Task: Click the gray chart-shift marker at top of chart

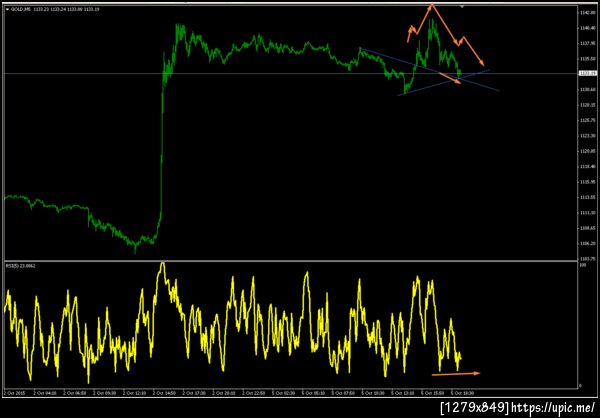Action: (462, 7)
